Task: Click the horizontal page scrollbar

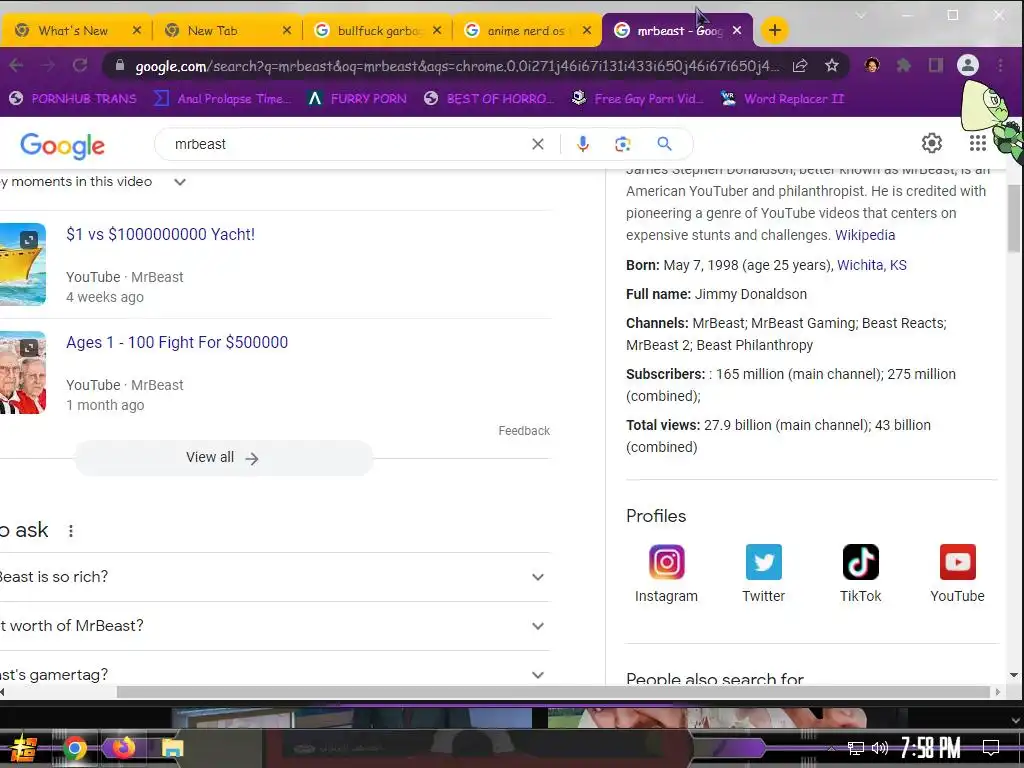Action: (553, 692)
